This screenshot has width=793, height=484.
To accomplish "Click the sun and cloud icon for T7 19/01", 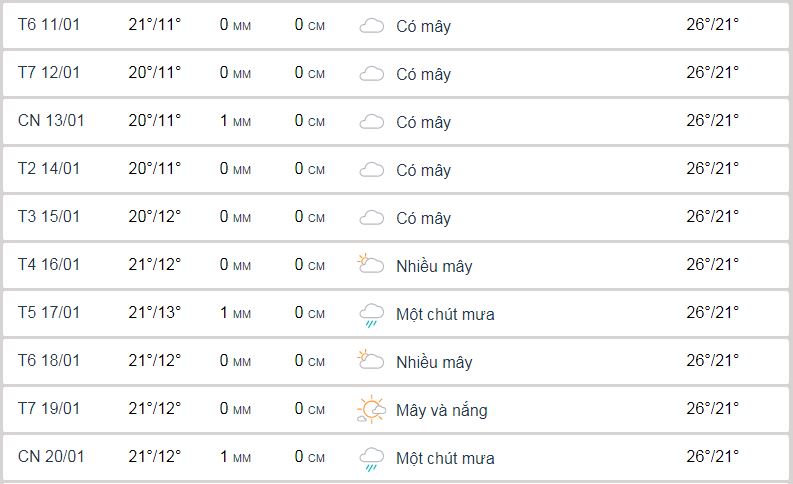I will [371, 409].
